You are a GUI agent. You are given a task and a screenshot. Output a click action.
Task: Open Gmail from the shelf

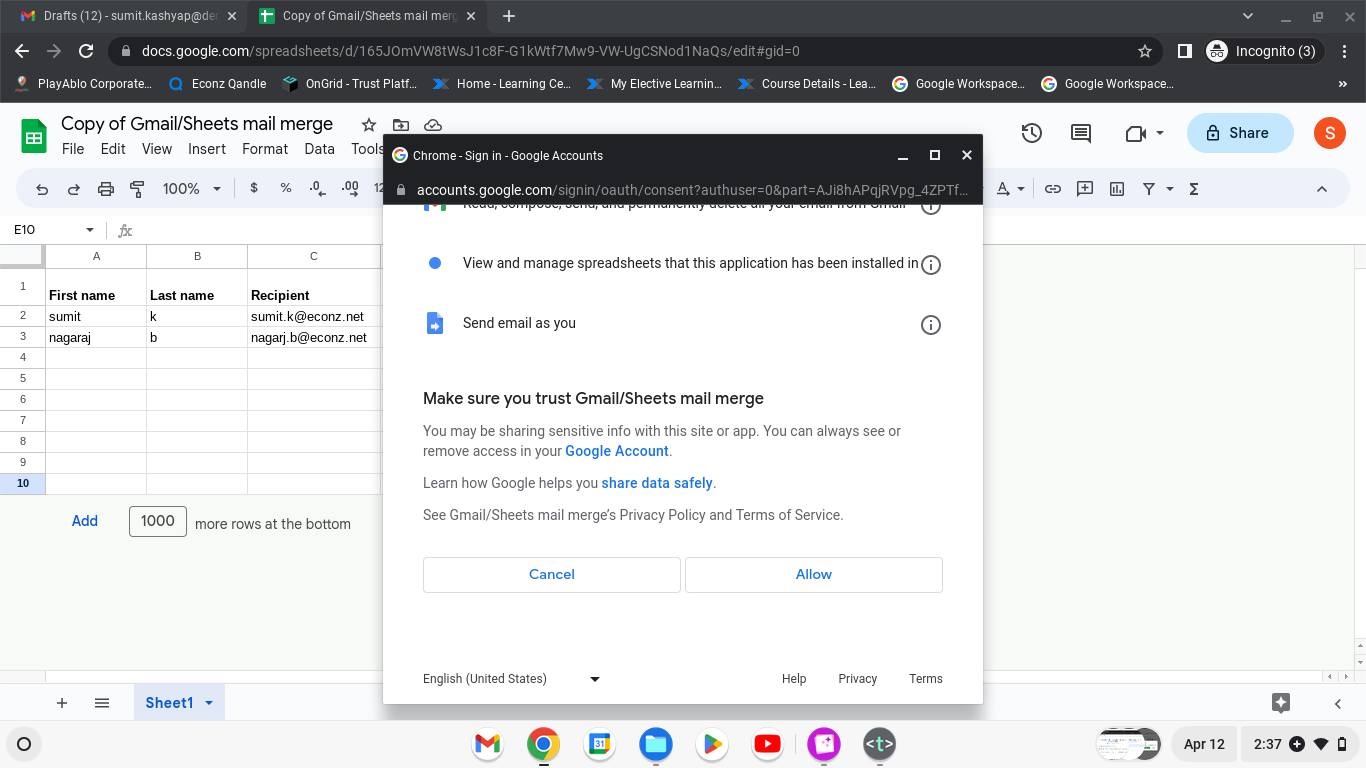(x=487, y=744)
